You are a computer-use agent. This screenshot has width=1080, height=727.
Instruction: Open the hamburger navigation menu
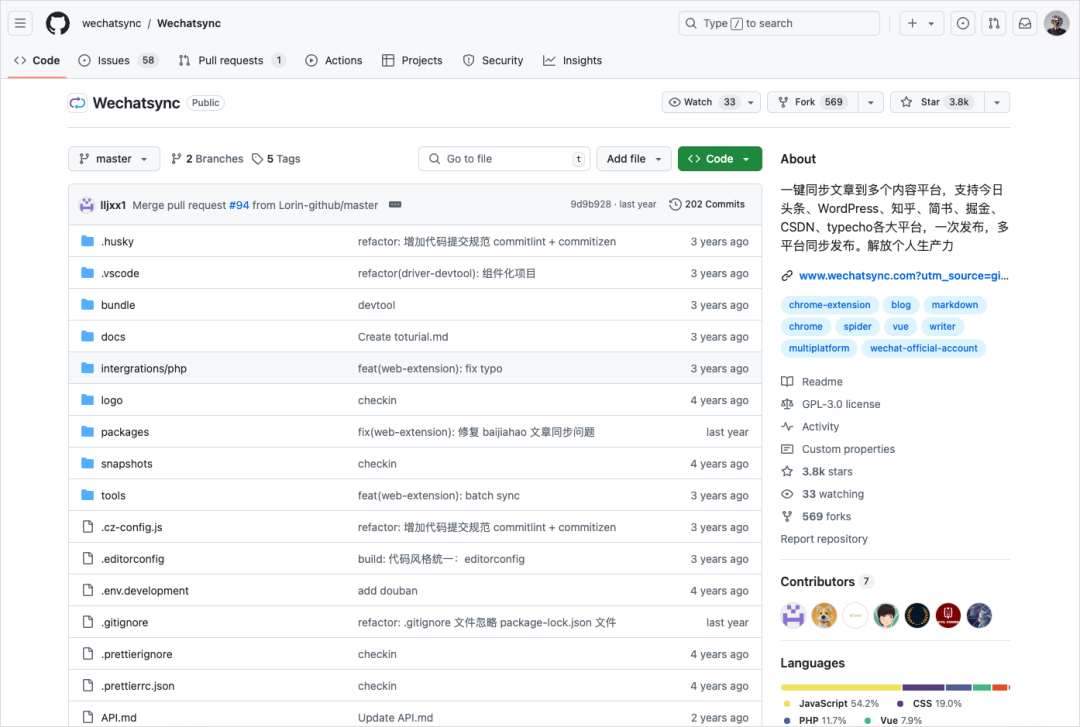pyautogui.click(x=21, y=23)
